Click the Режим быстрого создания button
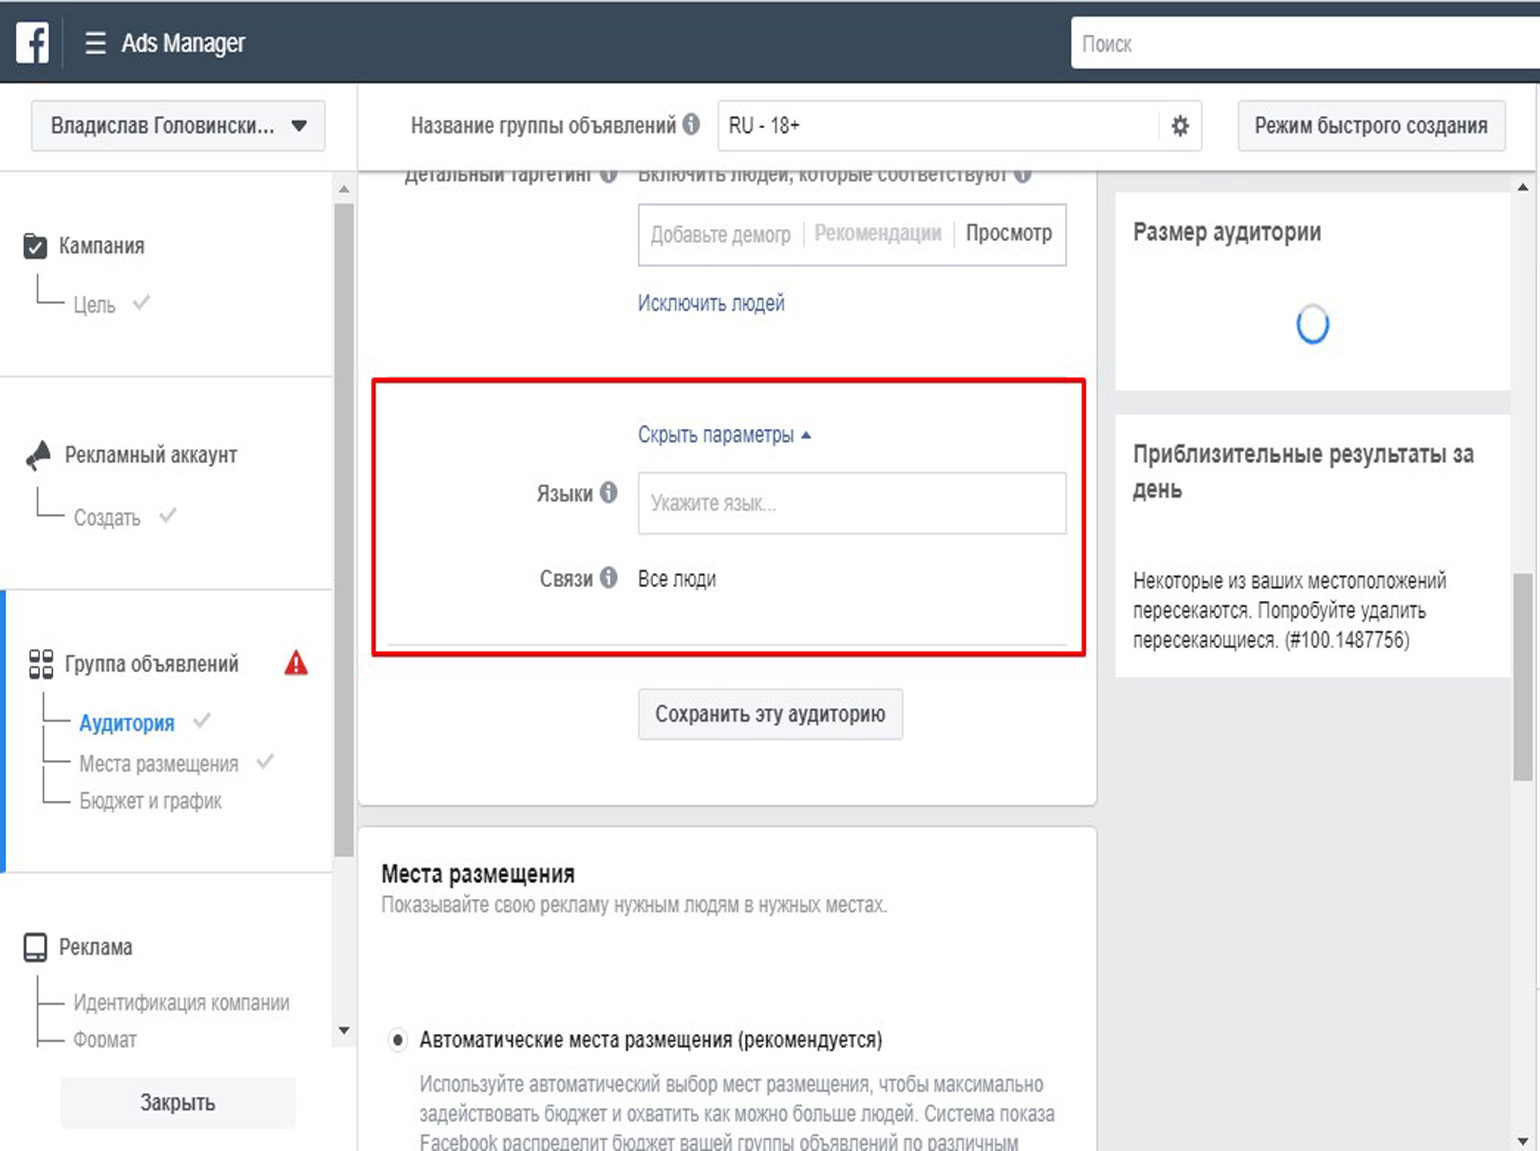Screen dimensions: 1540x1151 coord(1371,126)
